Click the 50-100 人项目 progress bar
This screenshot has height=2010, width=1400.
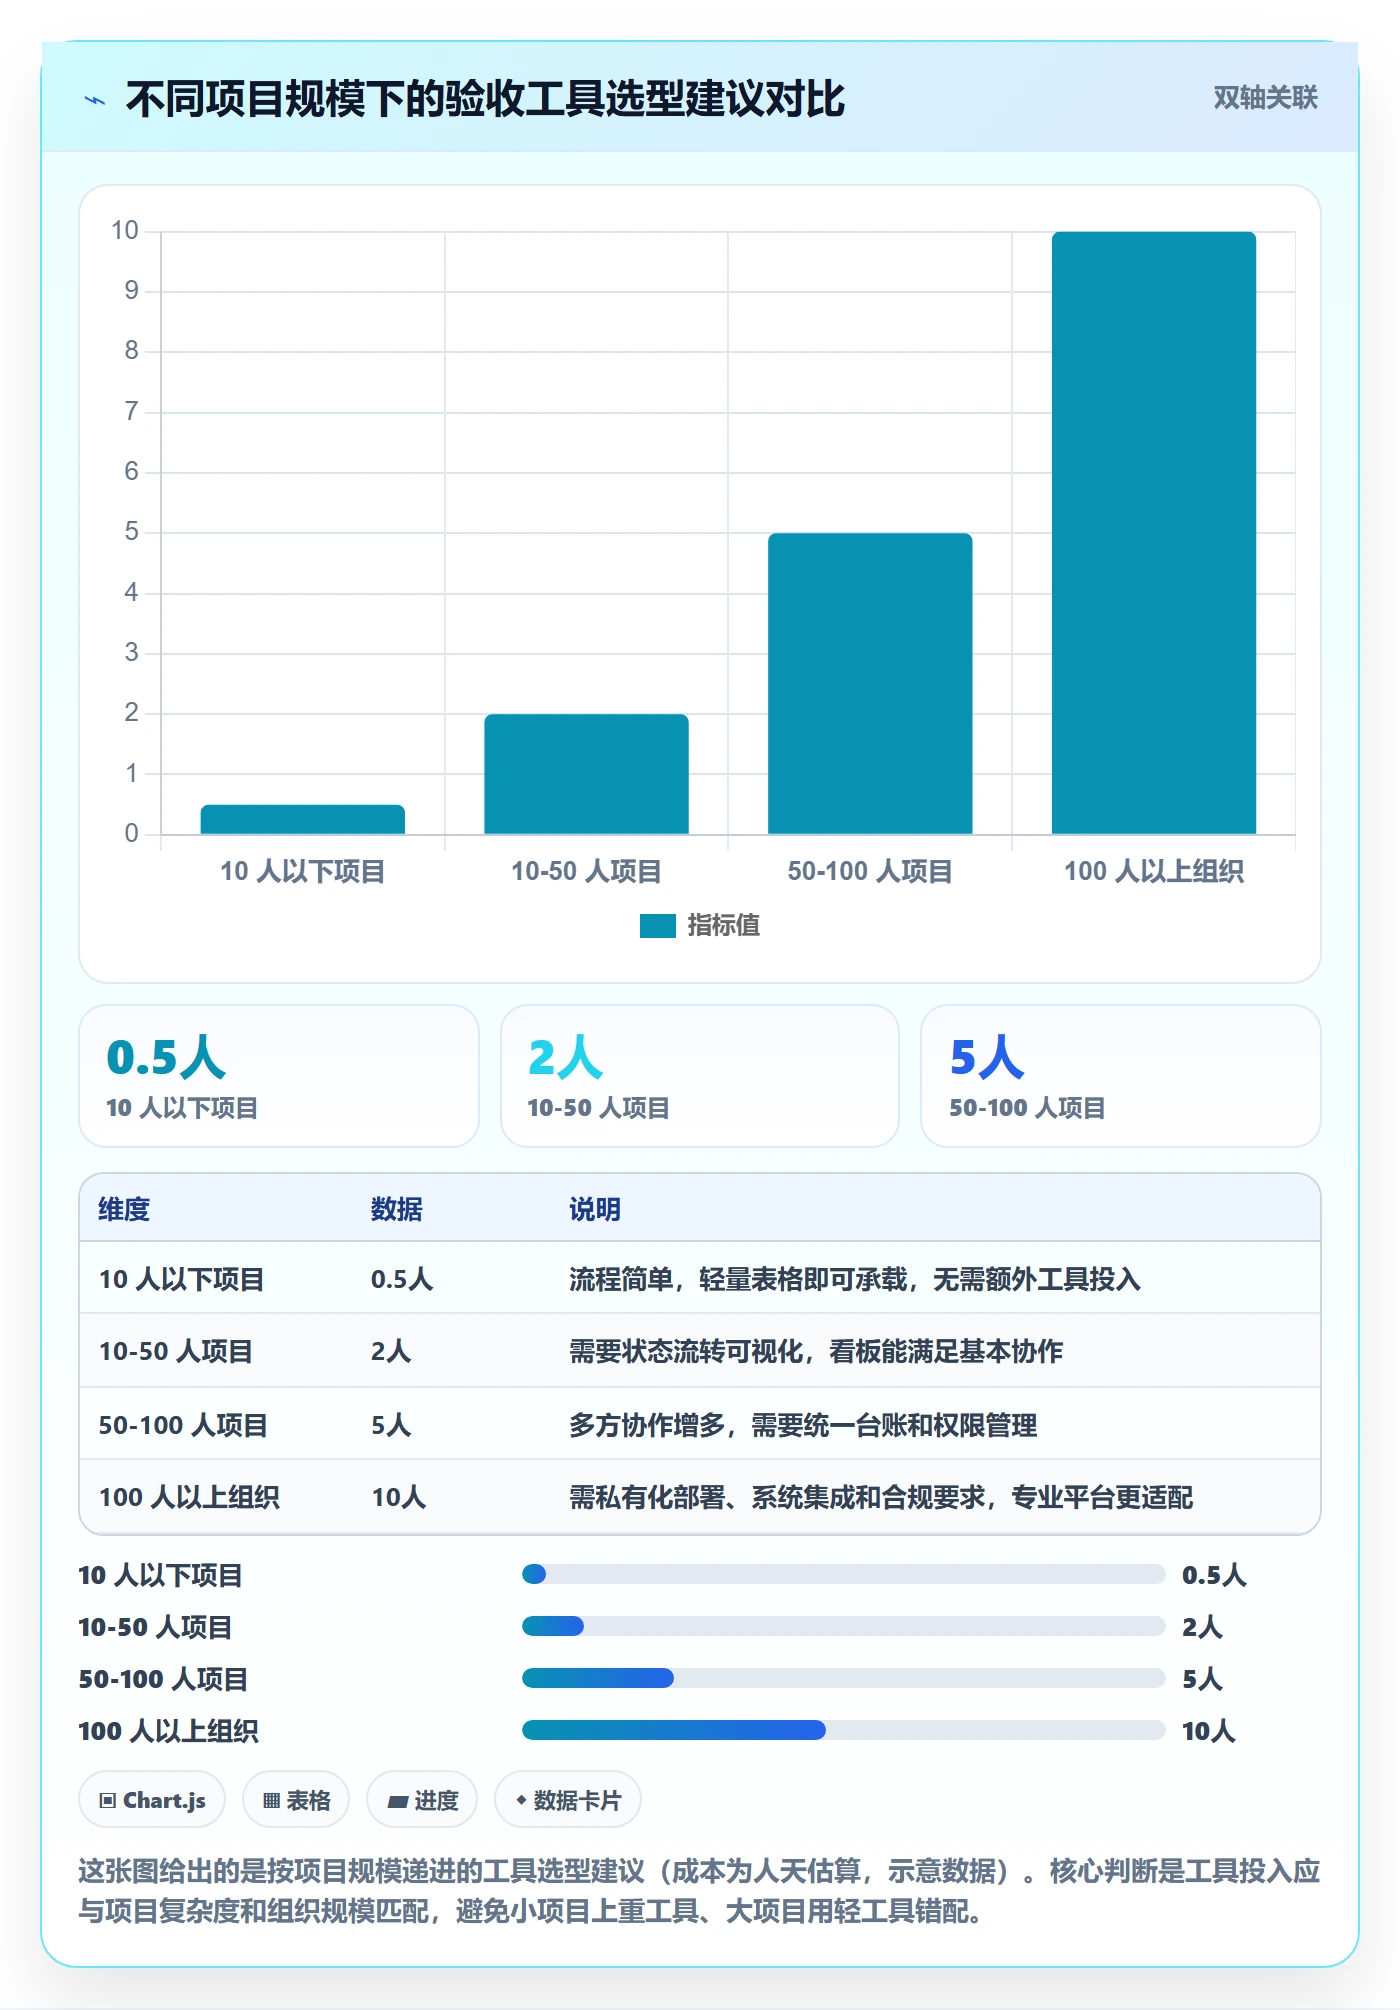(x=844, y=1678)
